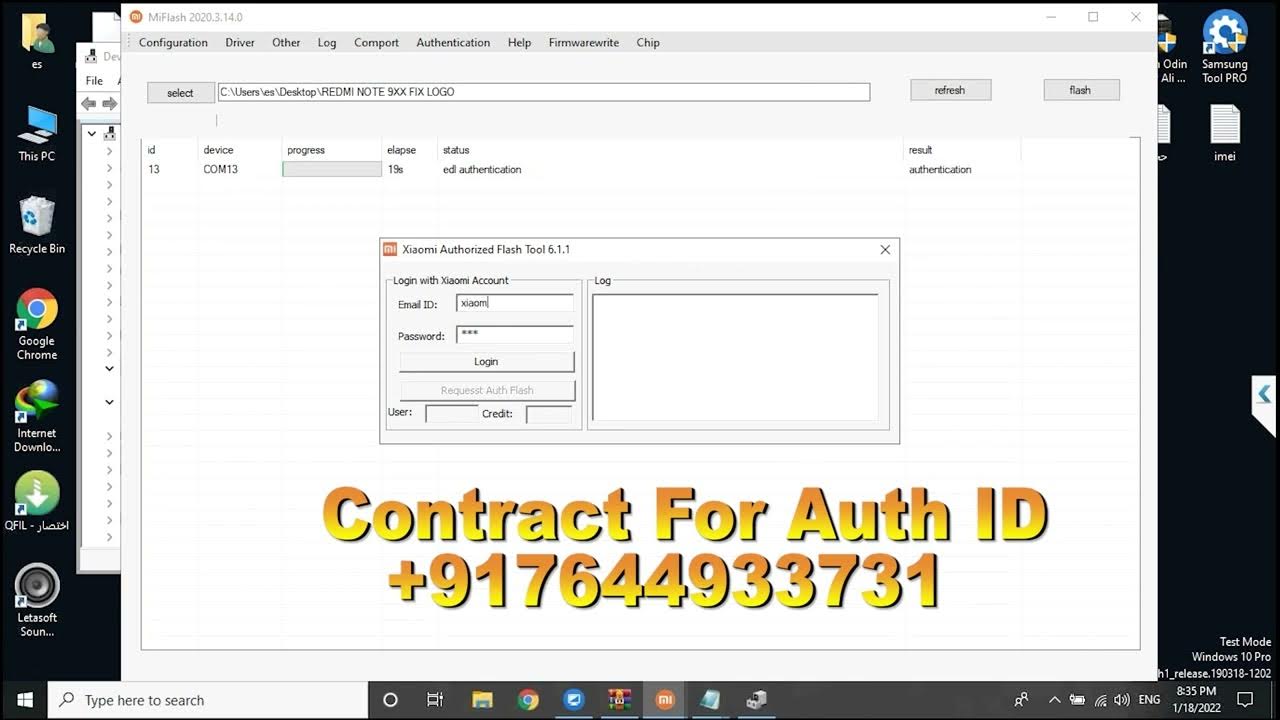The height and width of the screenshot is (720, 1280).
Task: Click the Mi icon on the auth dialog title
Action: pyautogui.click(x=390, y=249)
